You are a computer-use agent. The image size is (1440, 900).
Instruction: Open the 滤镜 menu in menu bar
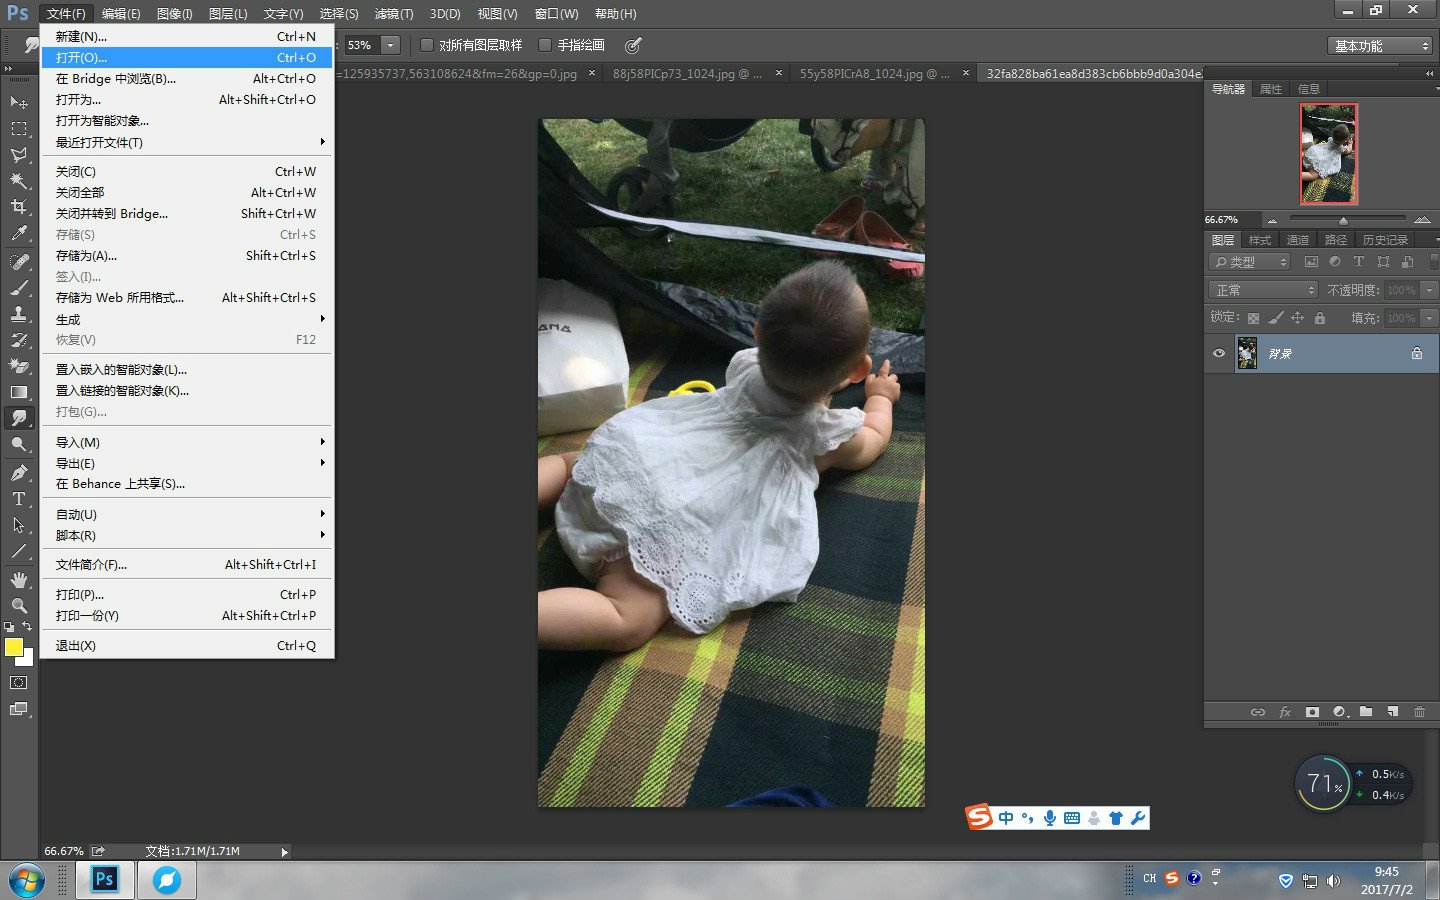coord(393,14)
